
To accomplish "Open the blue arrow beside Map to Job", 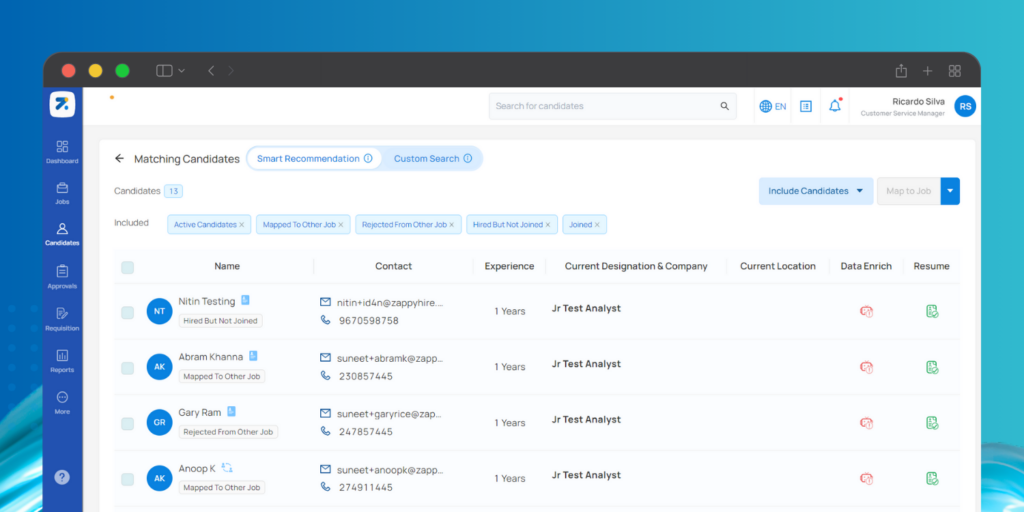I will click(x=950, y=191).
